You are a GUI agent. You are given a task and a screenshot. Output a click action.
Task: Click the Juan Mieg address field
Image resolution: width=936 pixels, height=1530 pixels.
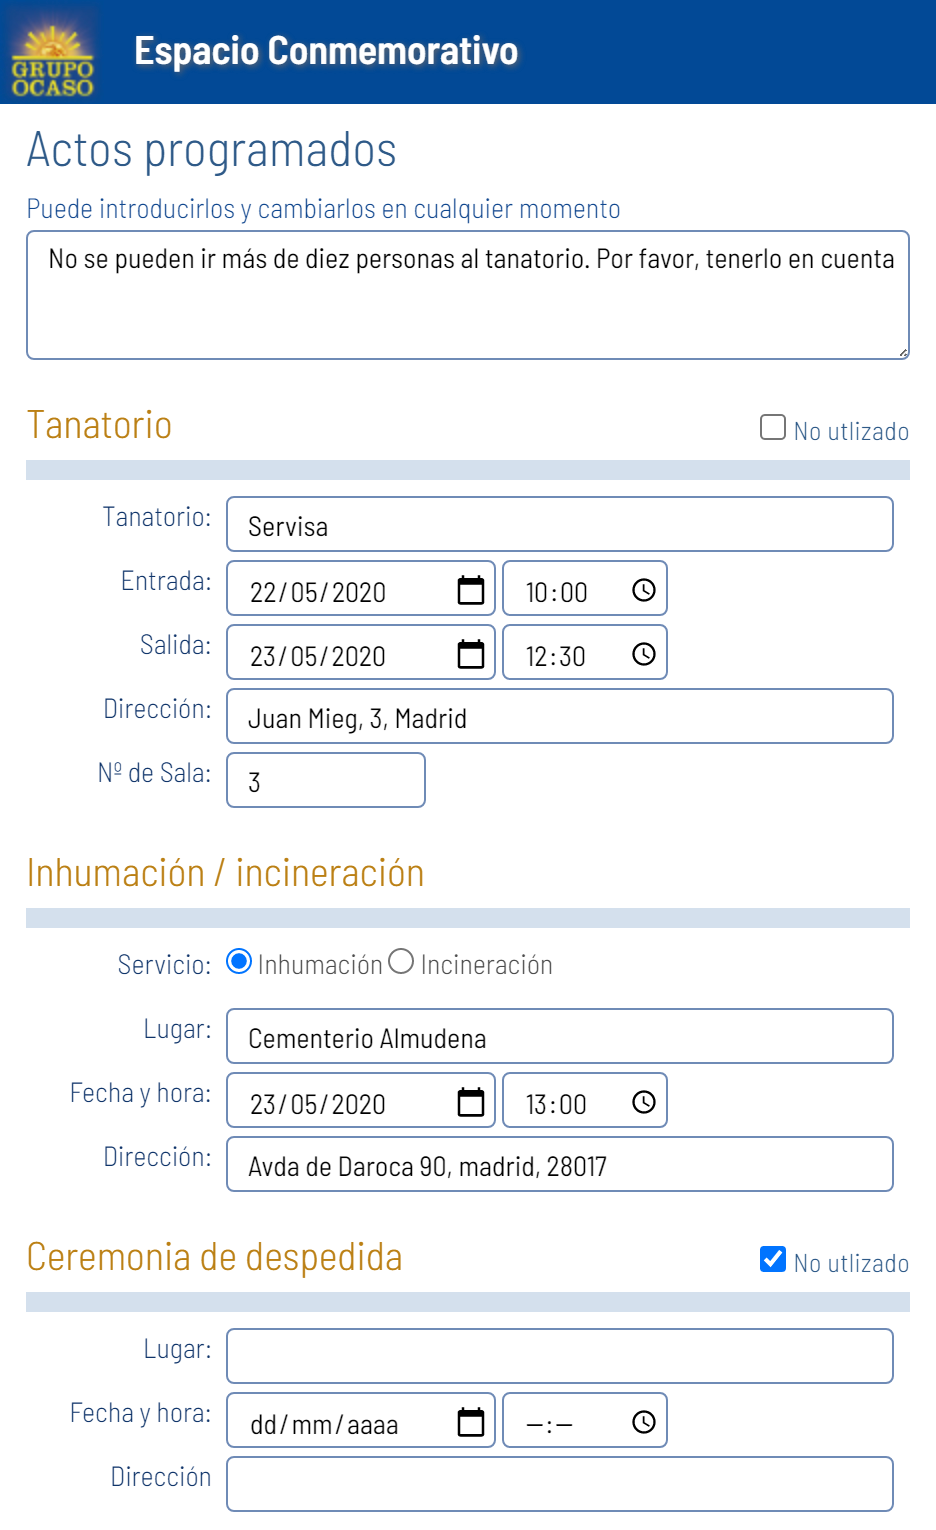click(560, 717)
